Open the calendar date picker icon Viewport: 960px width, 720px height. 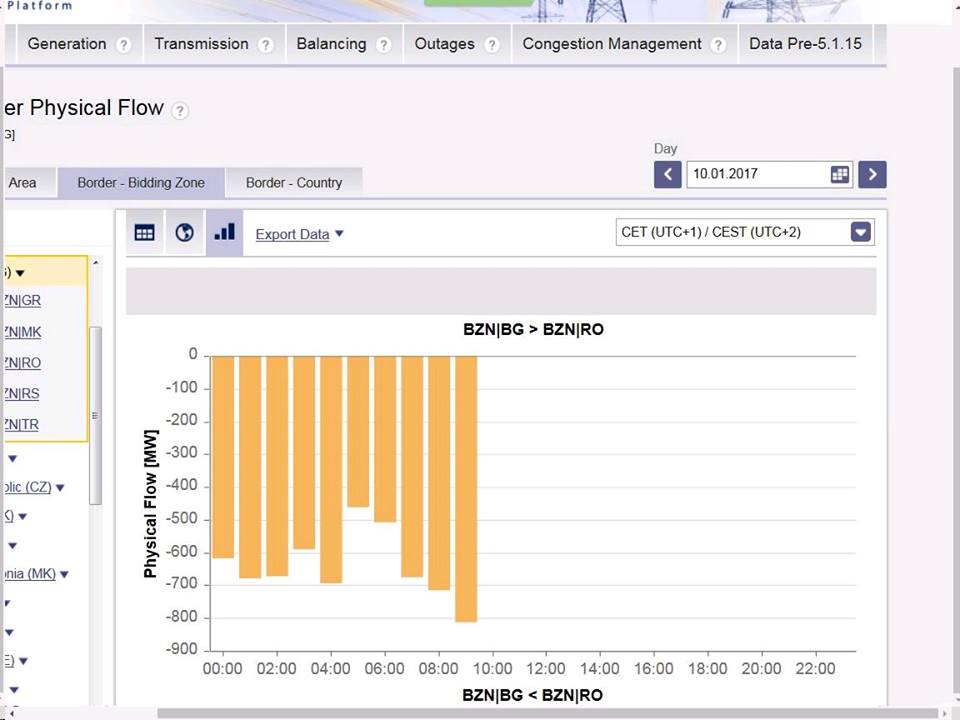pyautogui.click(x=840, y=174)
